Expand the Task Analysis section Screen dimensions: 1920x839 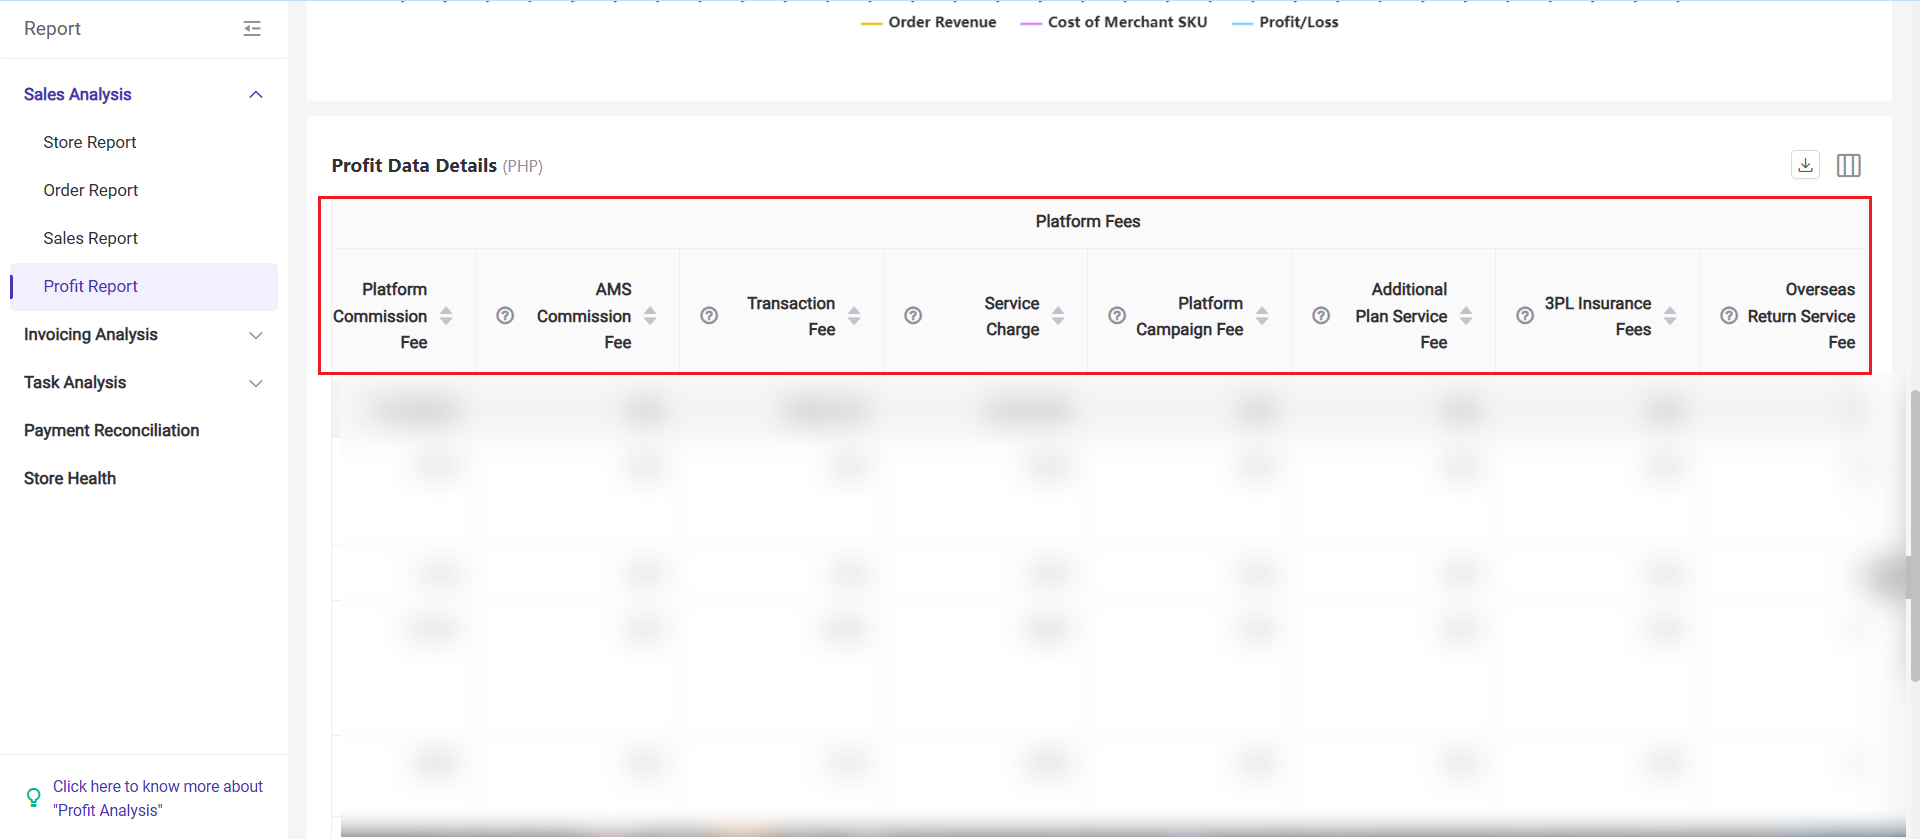tap(255, 383)
